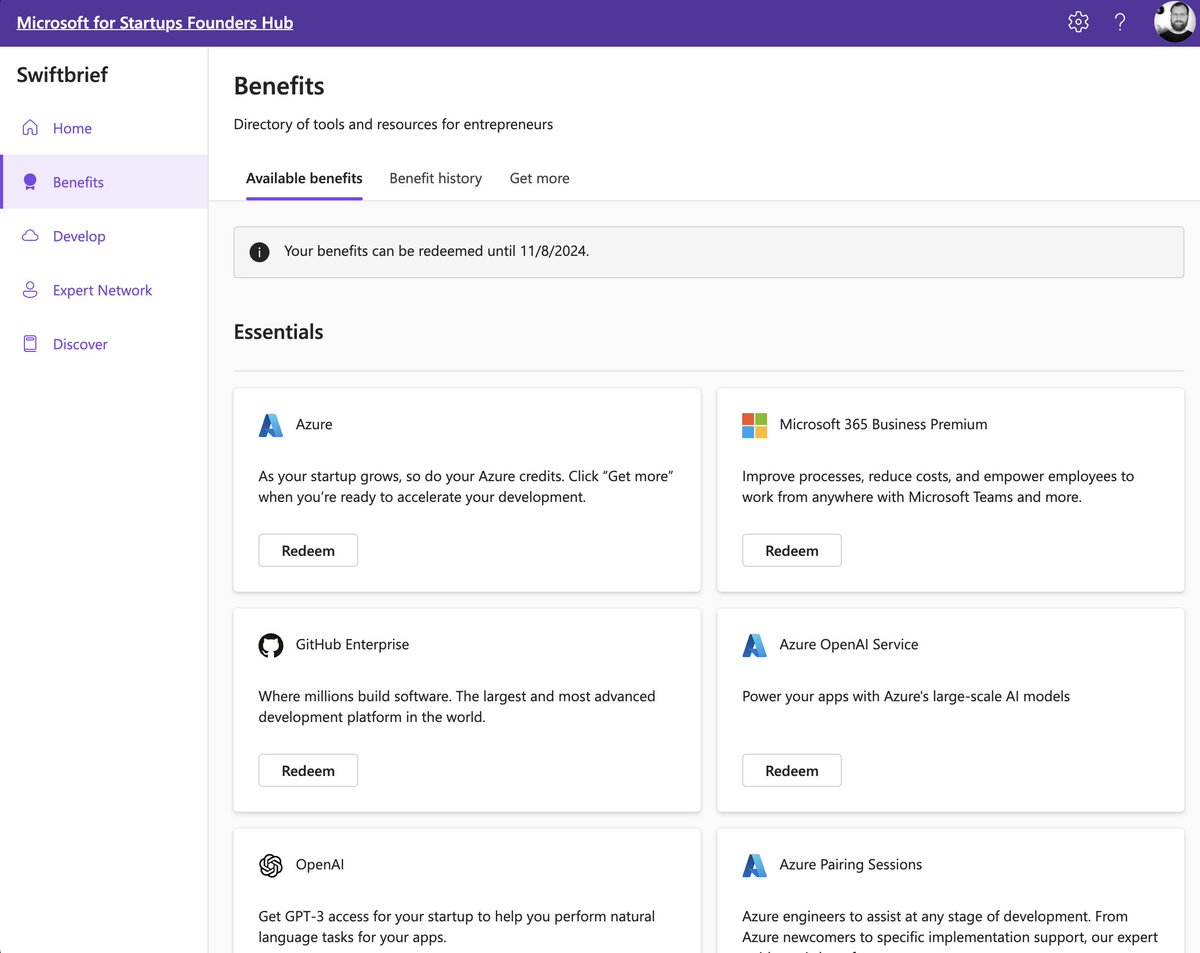Image resolution: width=1200 pixels, height=953 pixels.
Task: Go to Home in the sidebar
Action: pos(104,128)
